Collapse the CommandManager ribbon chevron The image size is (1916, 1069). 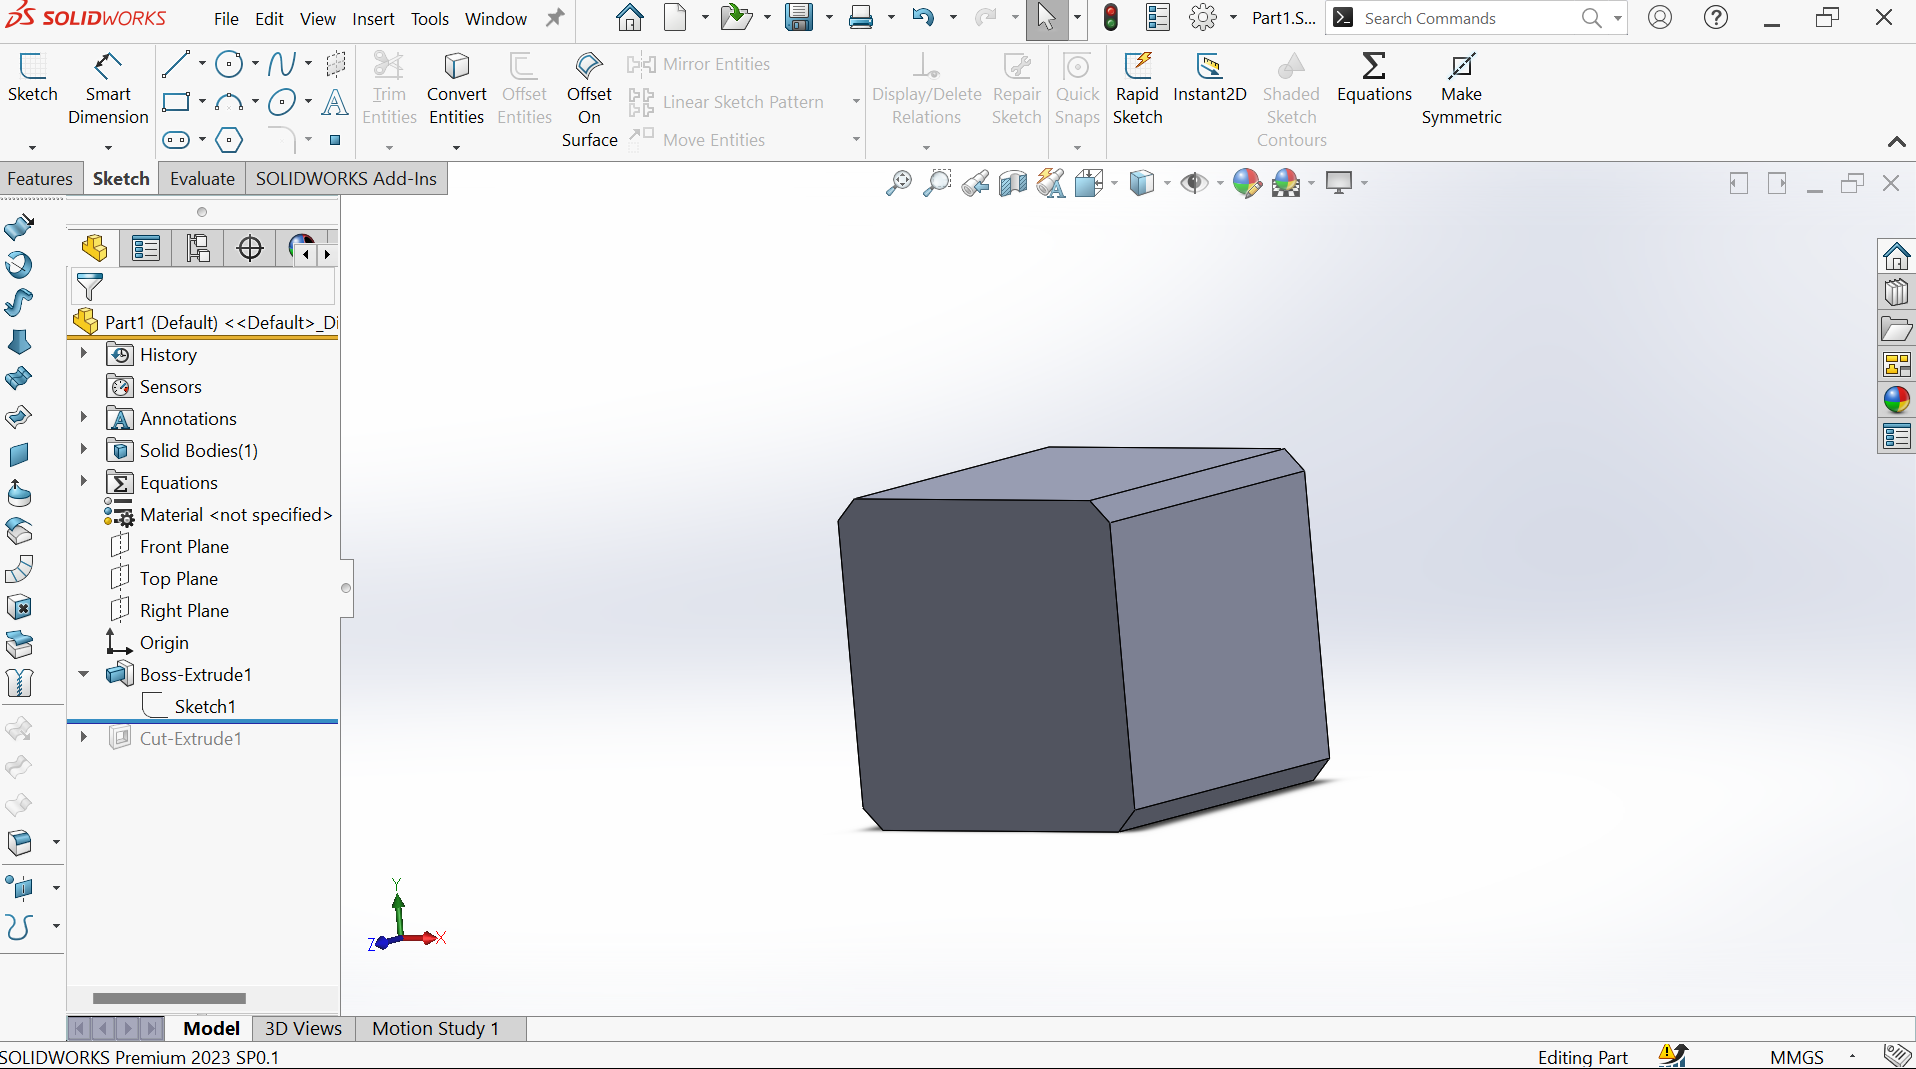coord(1896,142)
